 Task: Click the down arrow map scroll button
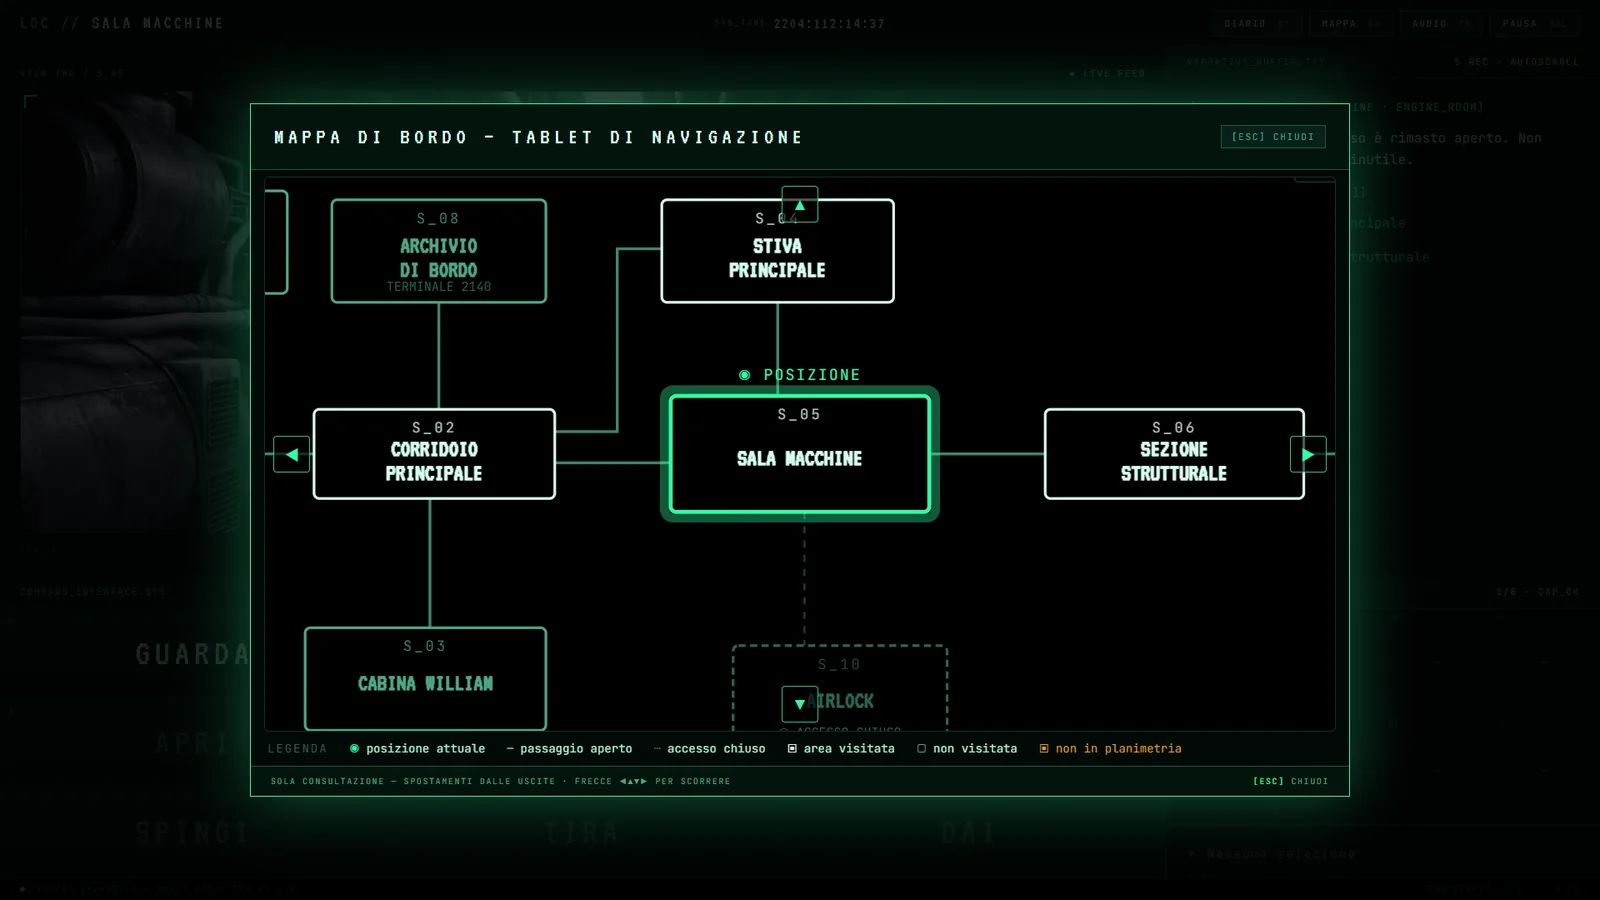800,704
